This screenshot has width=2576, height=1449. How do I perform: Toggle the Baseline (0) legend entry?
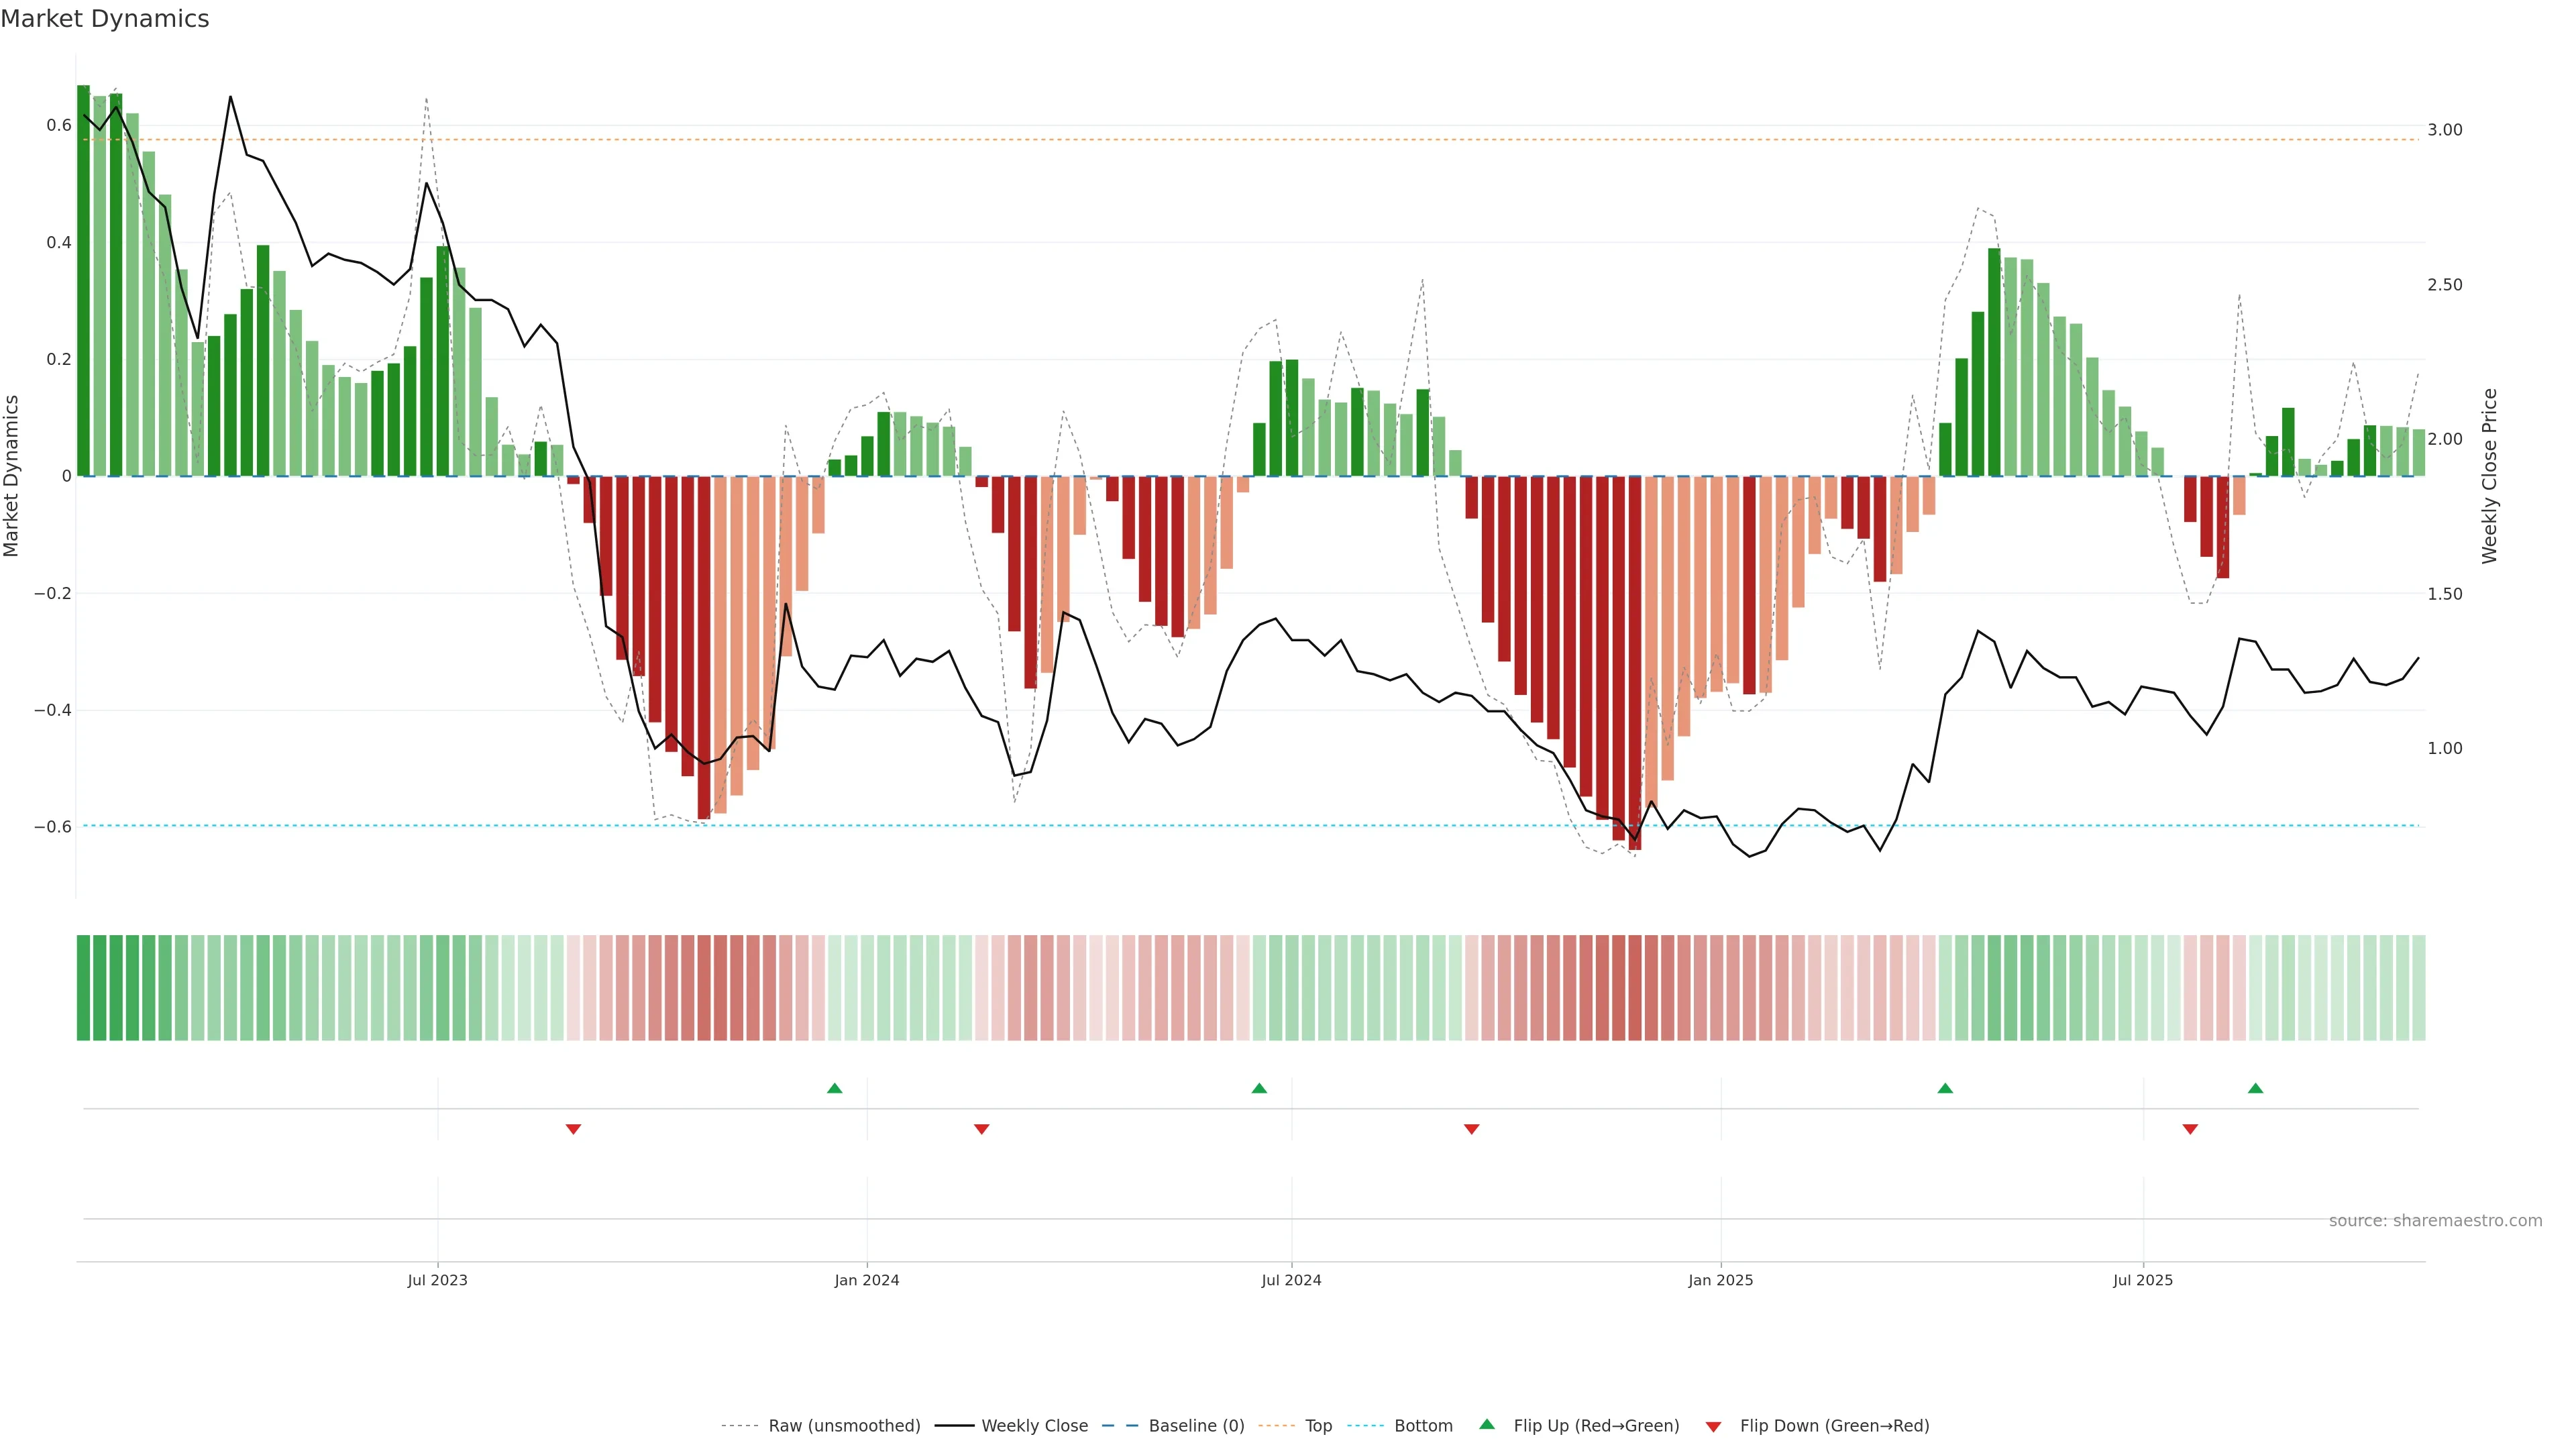click(x=1196, y=1425)
